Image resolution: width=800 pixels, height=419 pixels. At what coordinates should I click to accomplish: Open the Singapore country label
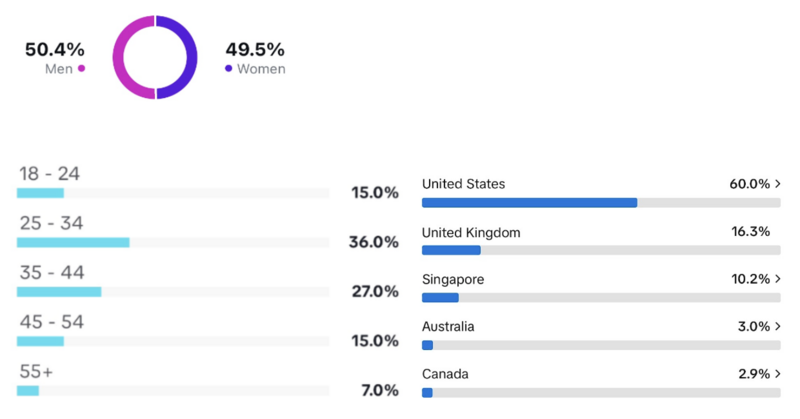[453, 279]
